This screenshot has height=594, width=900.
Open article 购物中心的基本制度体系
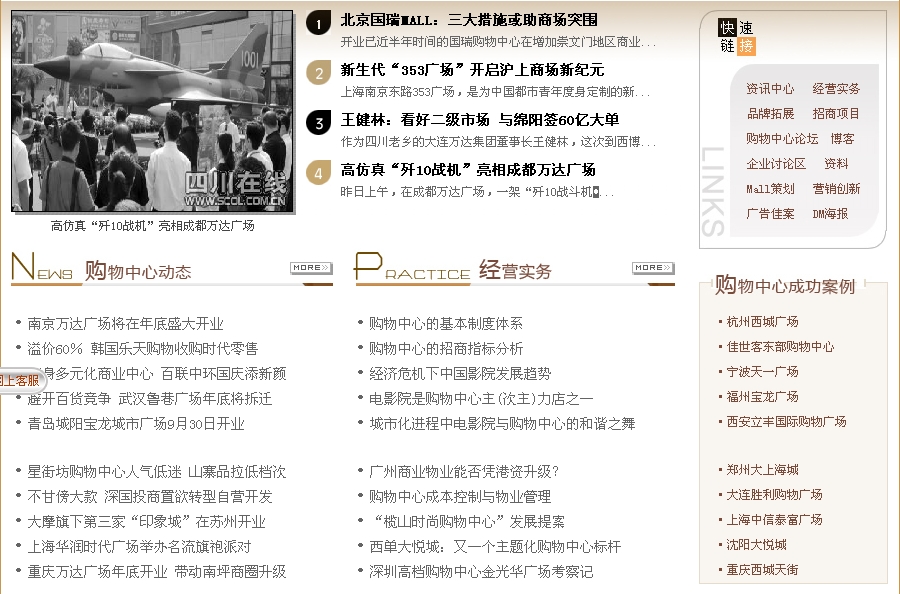click(x=446, y=324)
